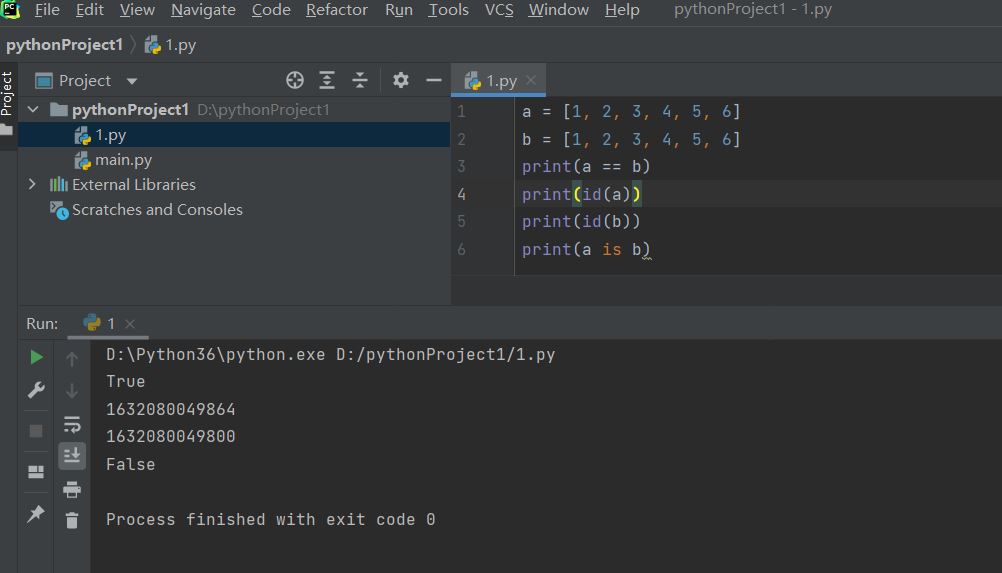Hide the Project panel with minus button
Screen dimensions: 1002x573
[433, 80]
